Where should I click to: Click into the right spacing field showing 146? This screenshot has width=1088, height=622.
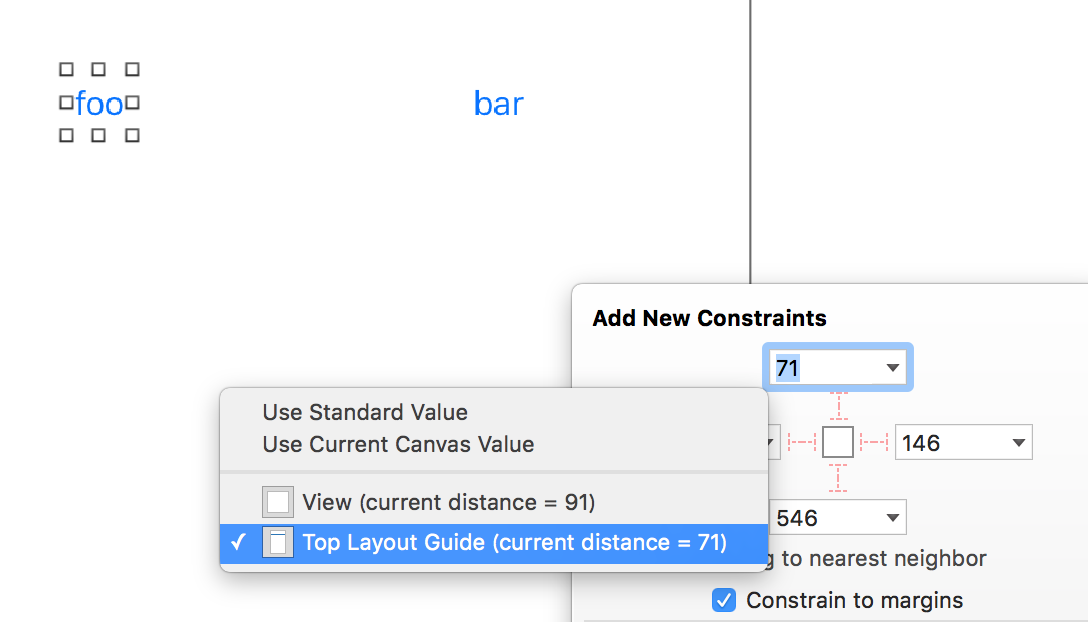pyautogui.click(x=950, y=443)
